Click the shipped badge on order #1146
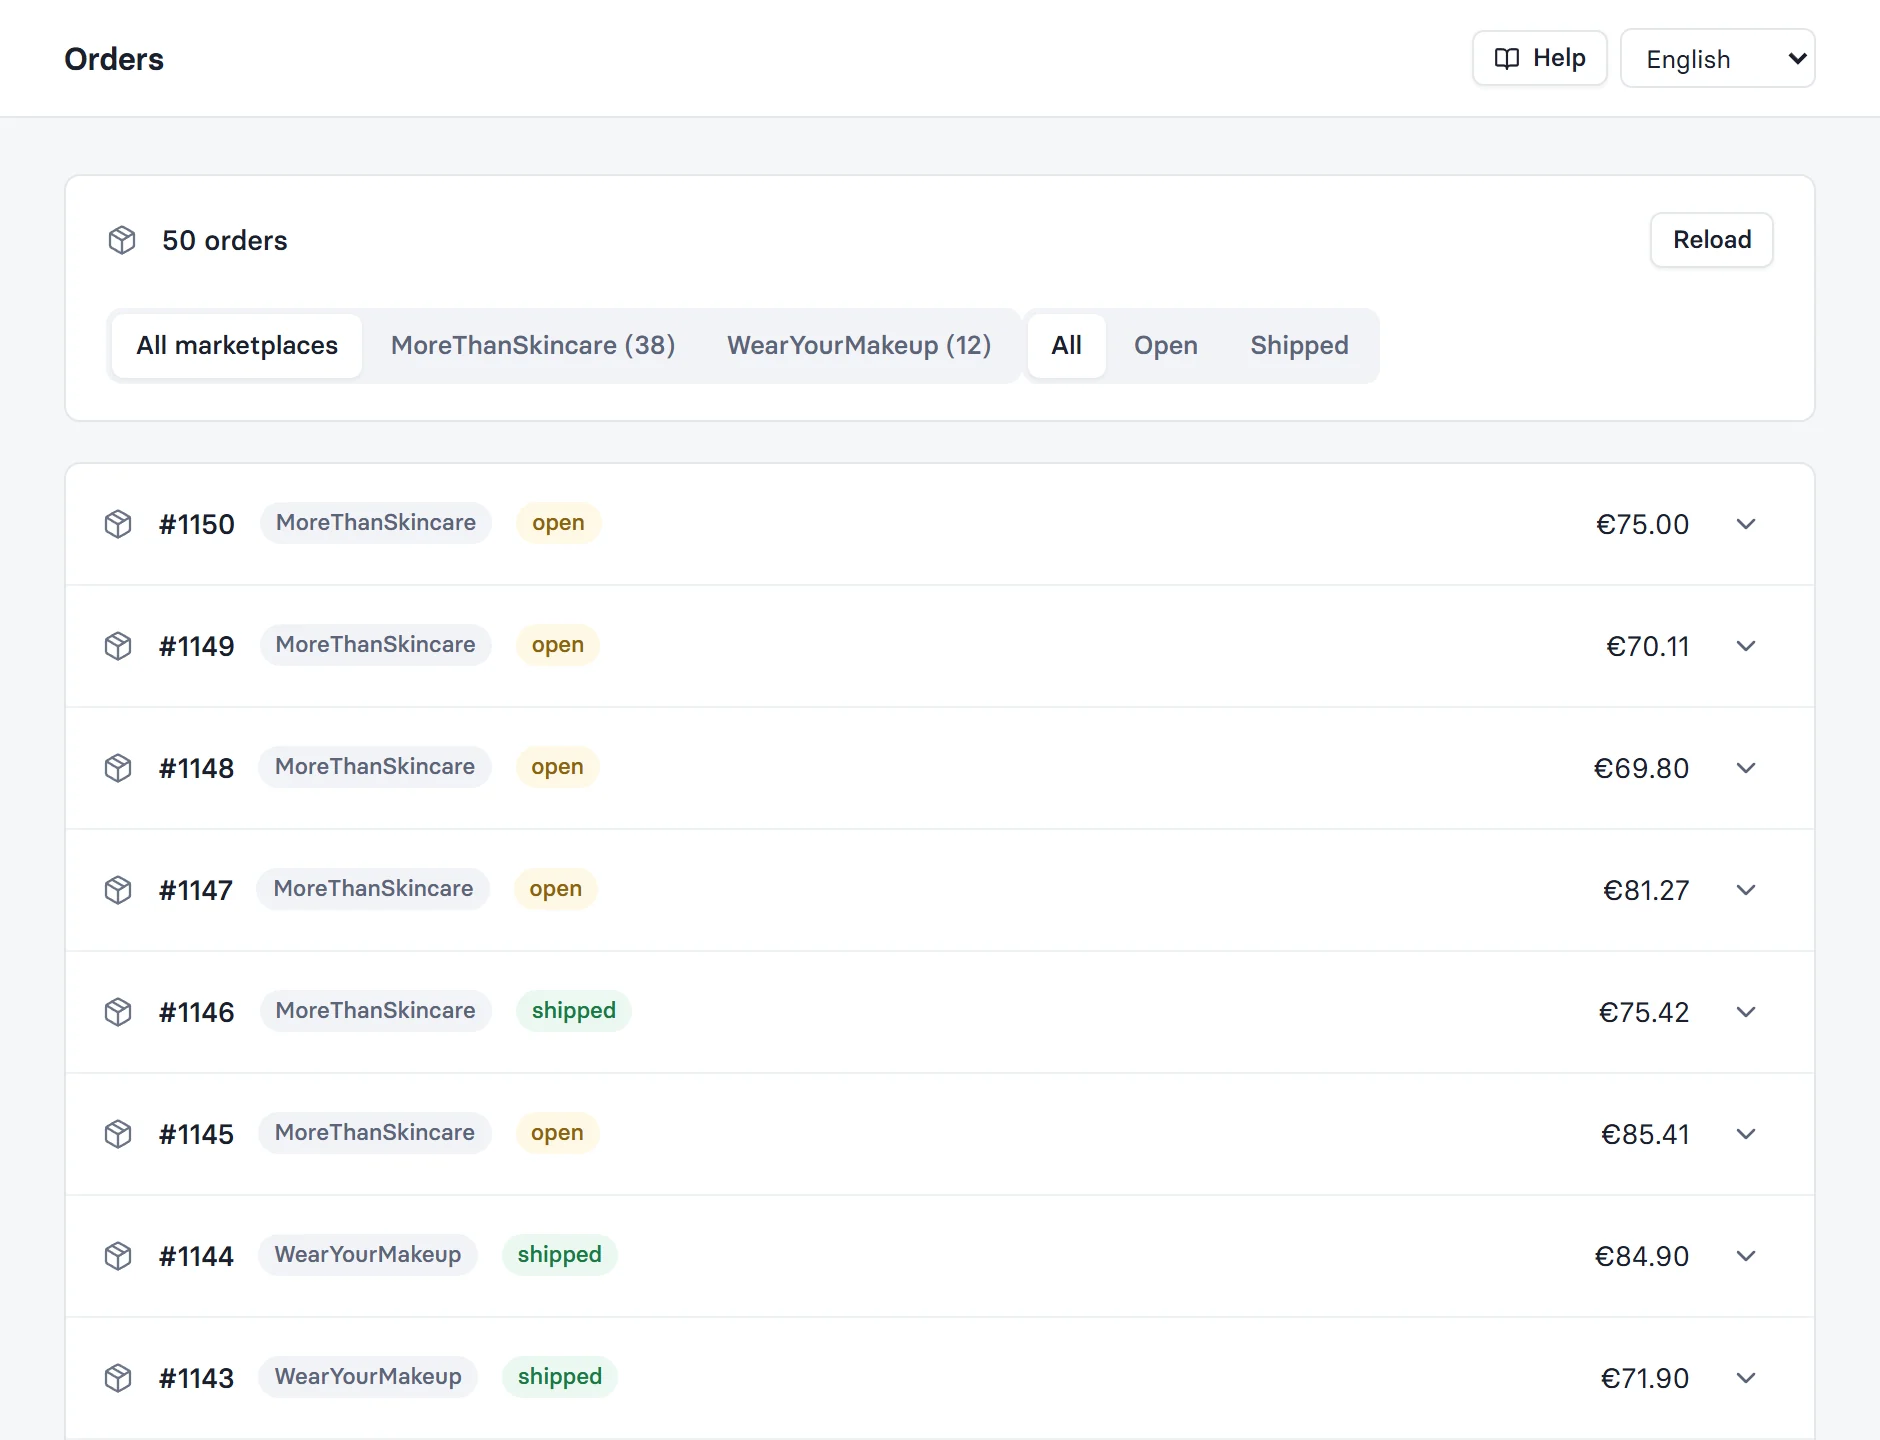1880x1440 pixels. (x=574, y=1011)
